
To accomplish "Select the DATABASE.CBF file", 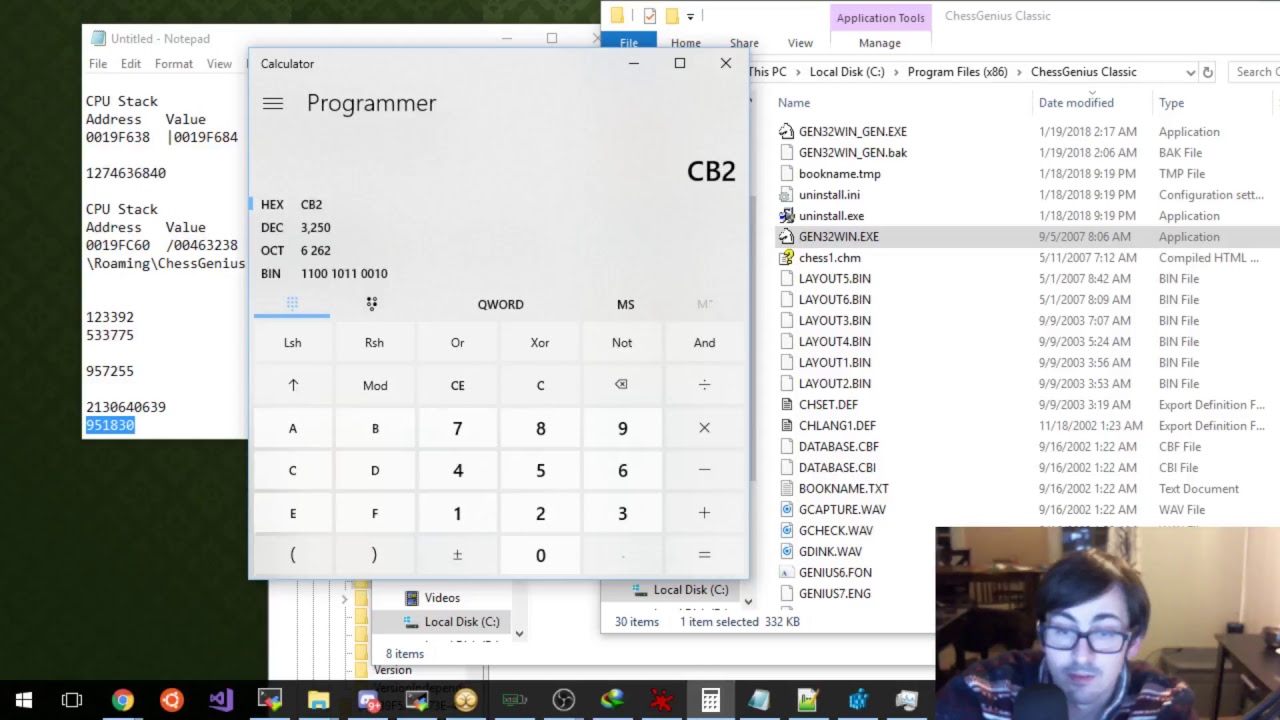I will click(x=839, y=447).
